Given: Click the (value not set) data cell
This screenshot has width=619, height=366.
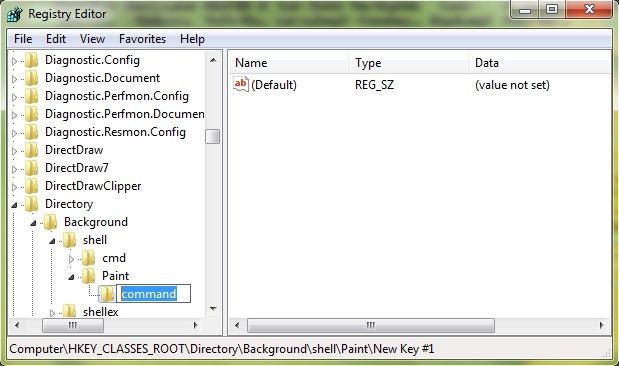Looking at the screenshot, I should (512, 85).
